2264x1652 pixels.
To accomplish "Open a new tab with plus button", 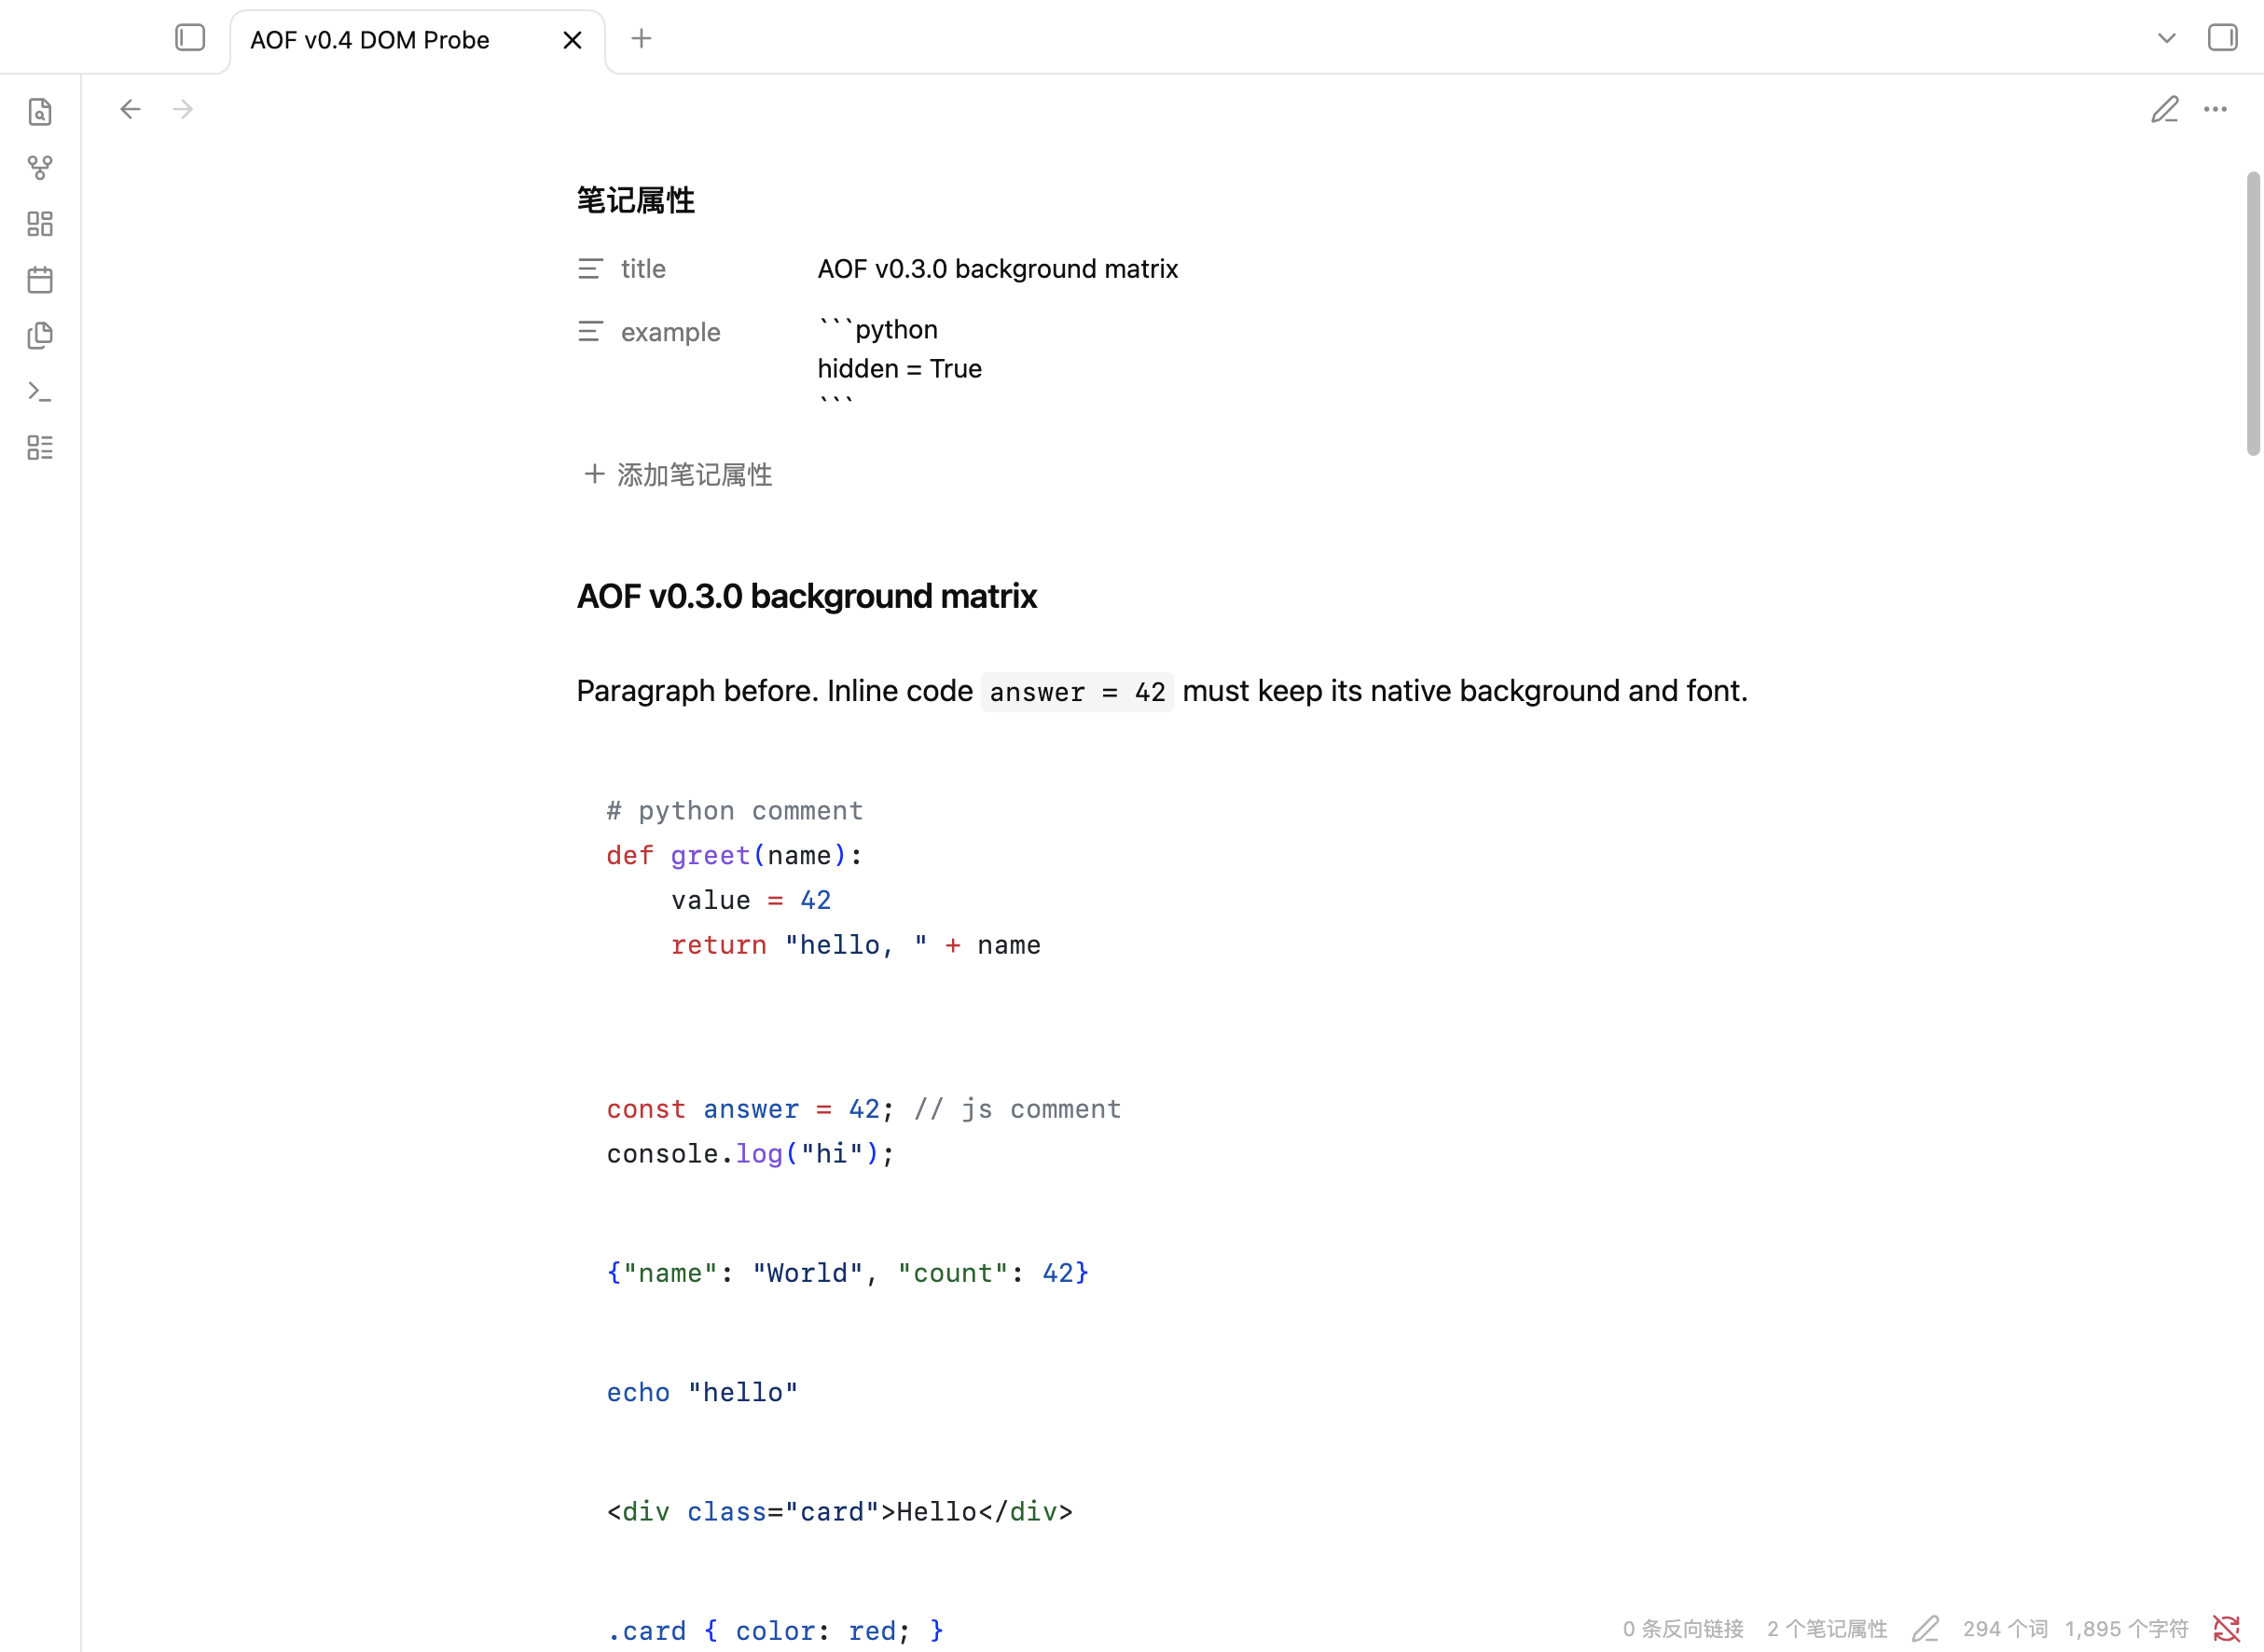I will click(x=642, y=39).
